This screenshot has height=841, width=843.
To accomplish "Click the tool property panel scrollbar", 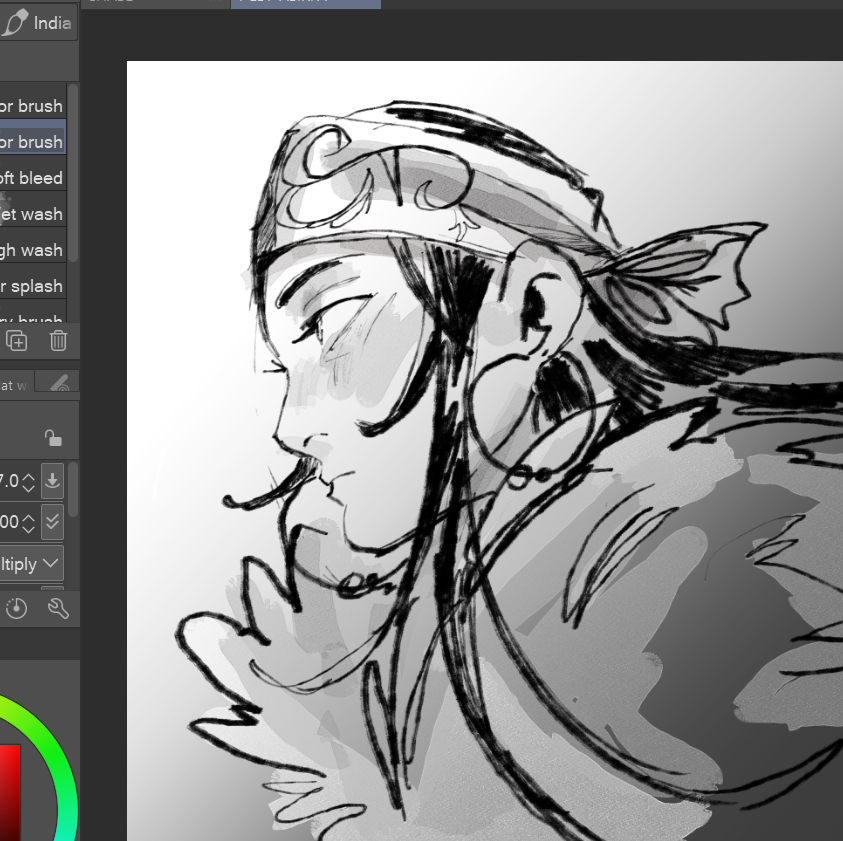I will click(x=74, y=489).
